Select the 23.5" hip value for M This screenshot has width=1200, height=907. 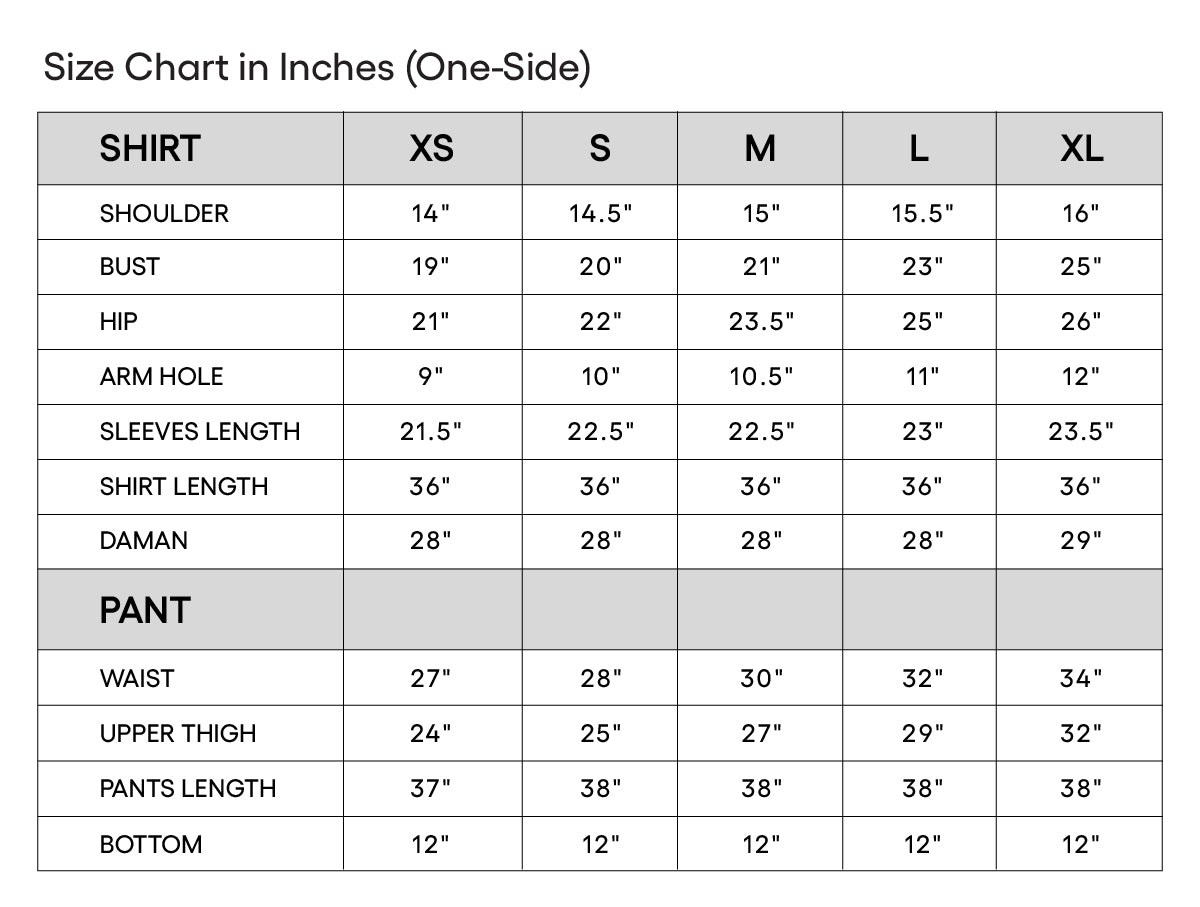[761, 322]
